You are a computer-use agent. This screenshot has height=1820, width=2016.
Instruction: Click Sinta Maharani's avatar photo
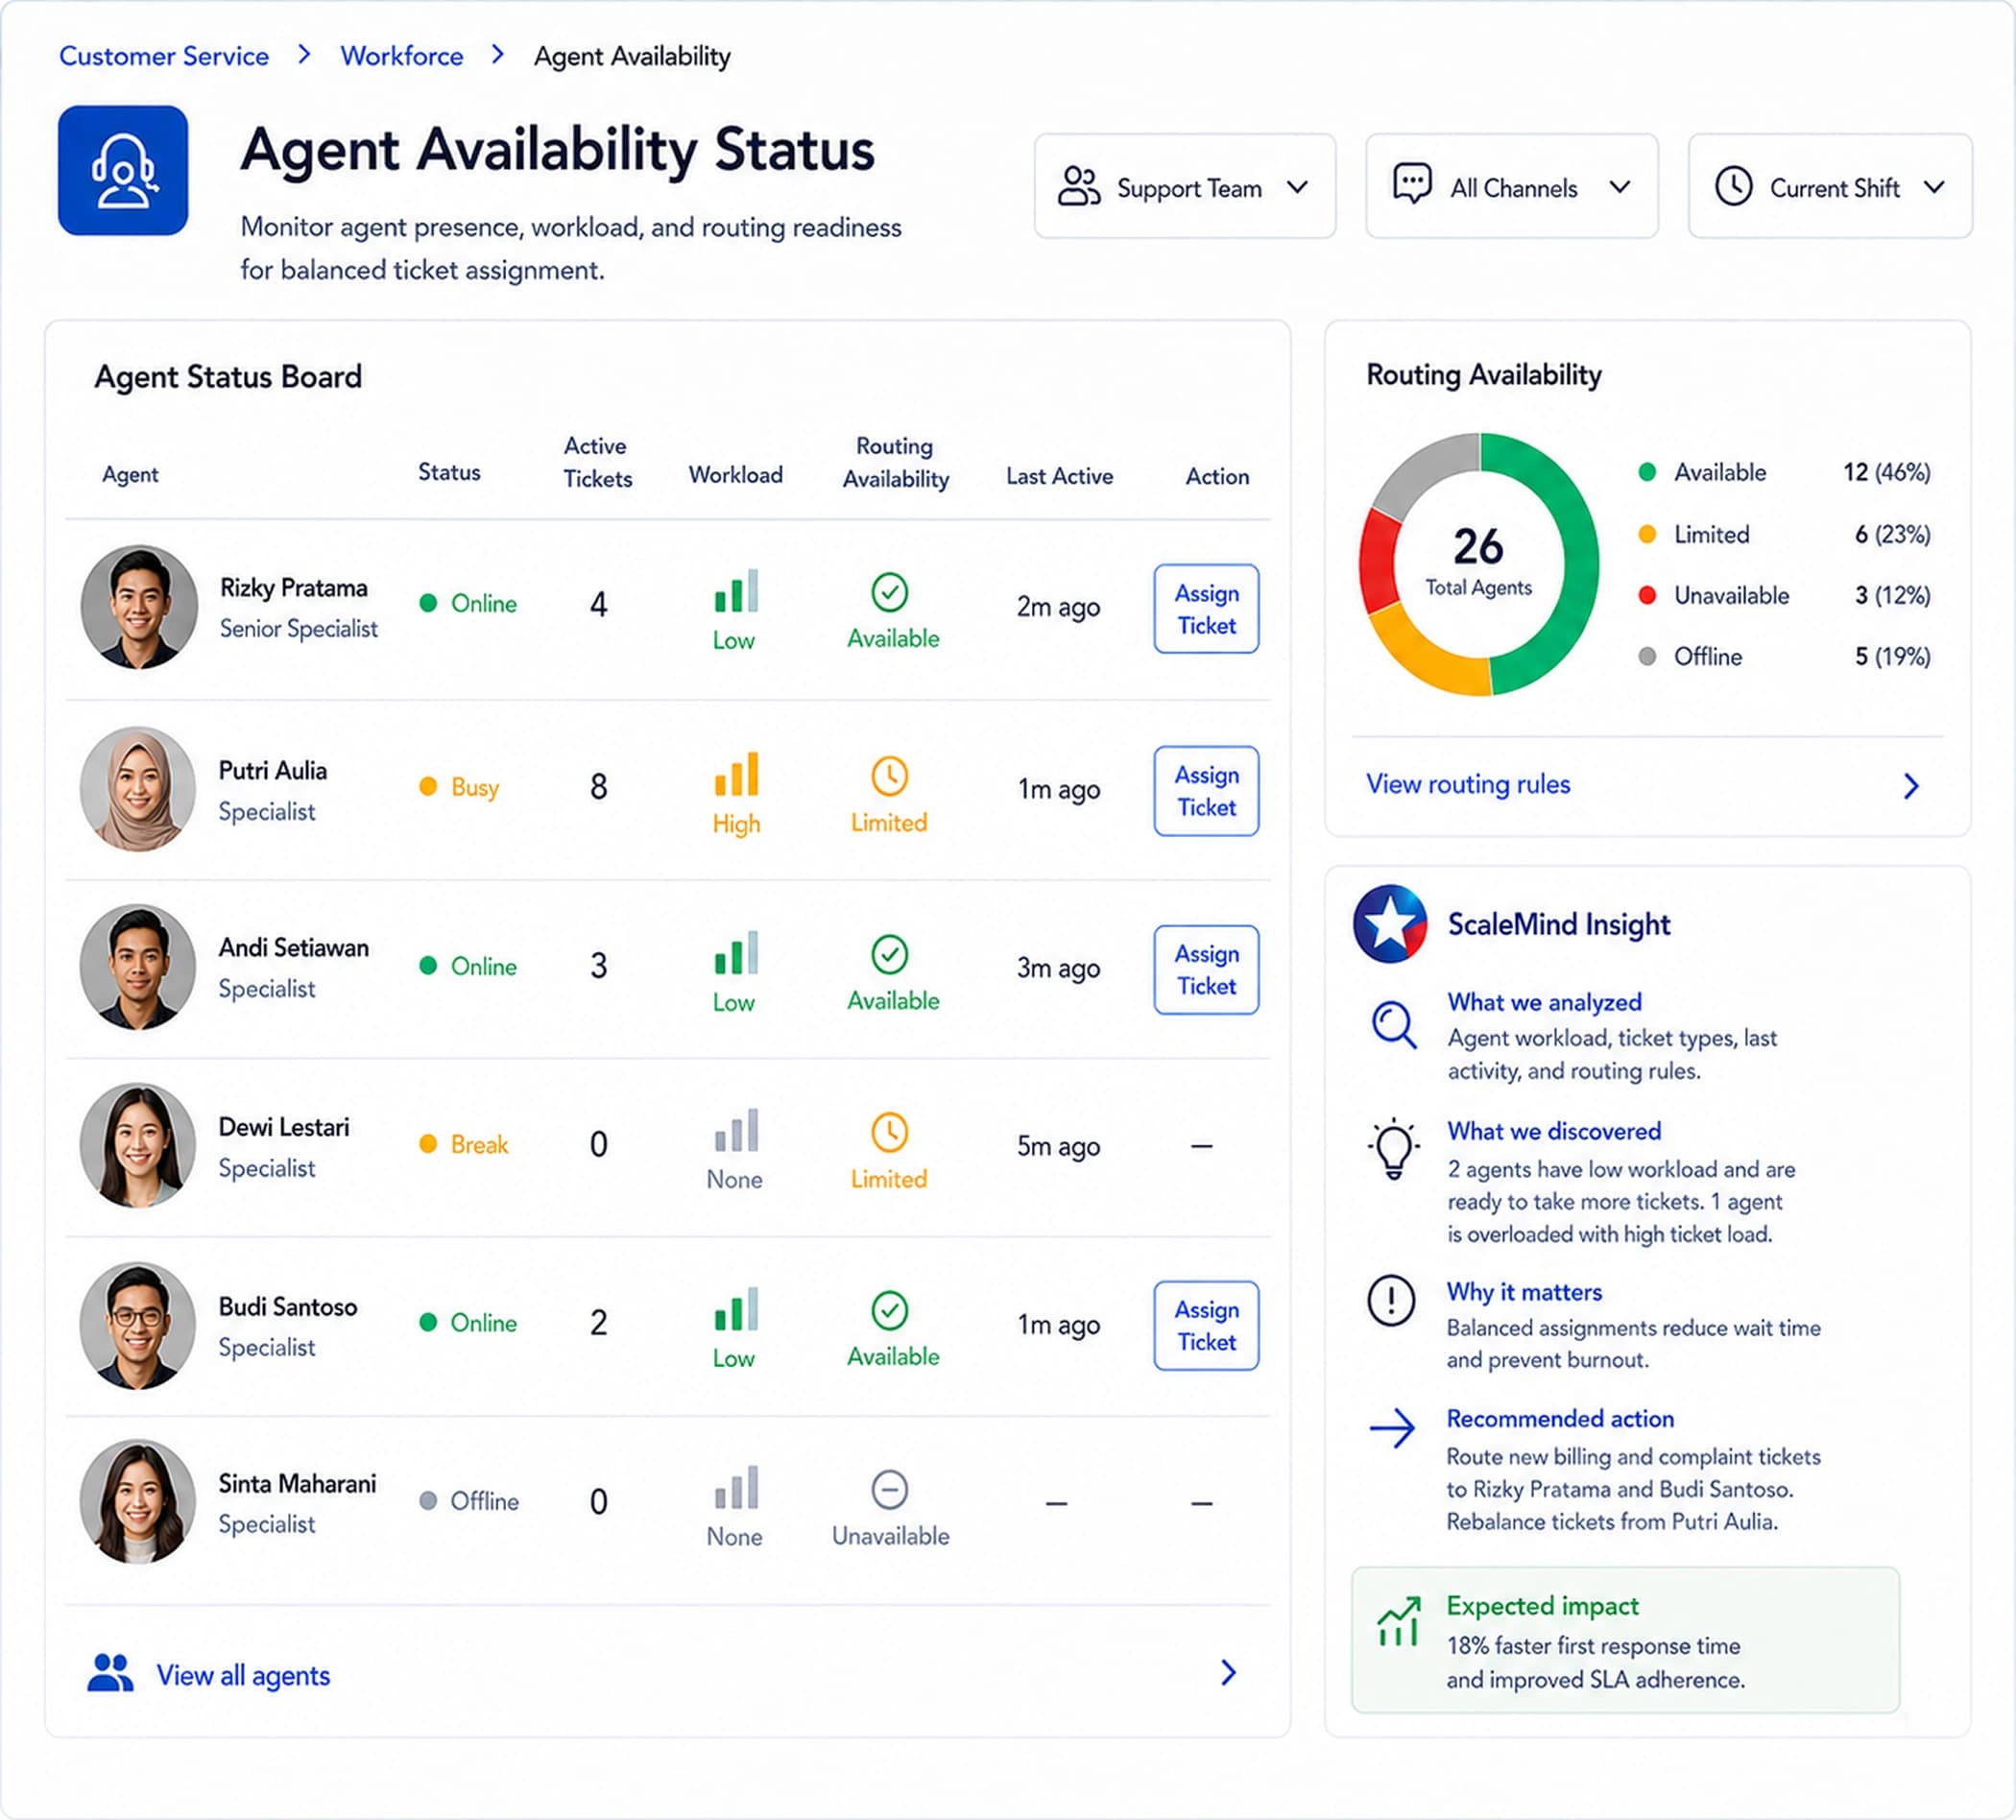click(138, 1501)
